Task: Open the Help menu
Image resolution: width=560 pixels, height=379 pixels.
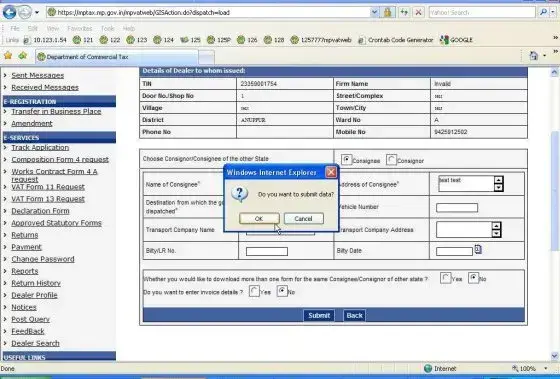Action: click(129, 28)
